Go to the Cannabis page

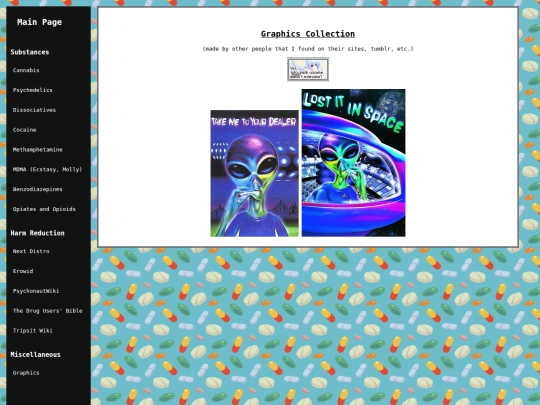click(26, 70)
